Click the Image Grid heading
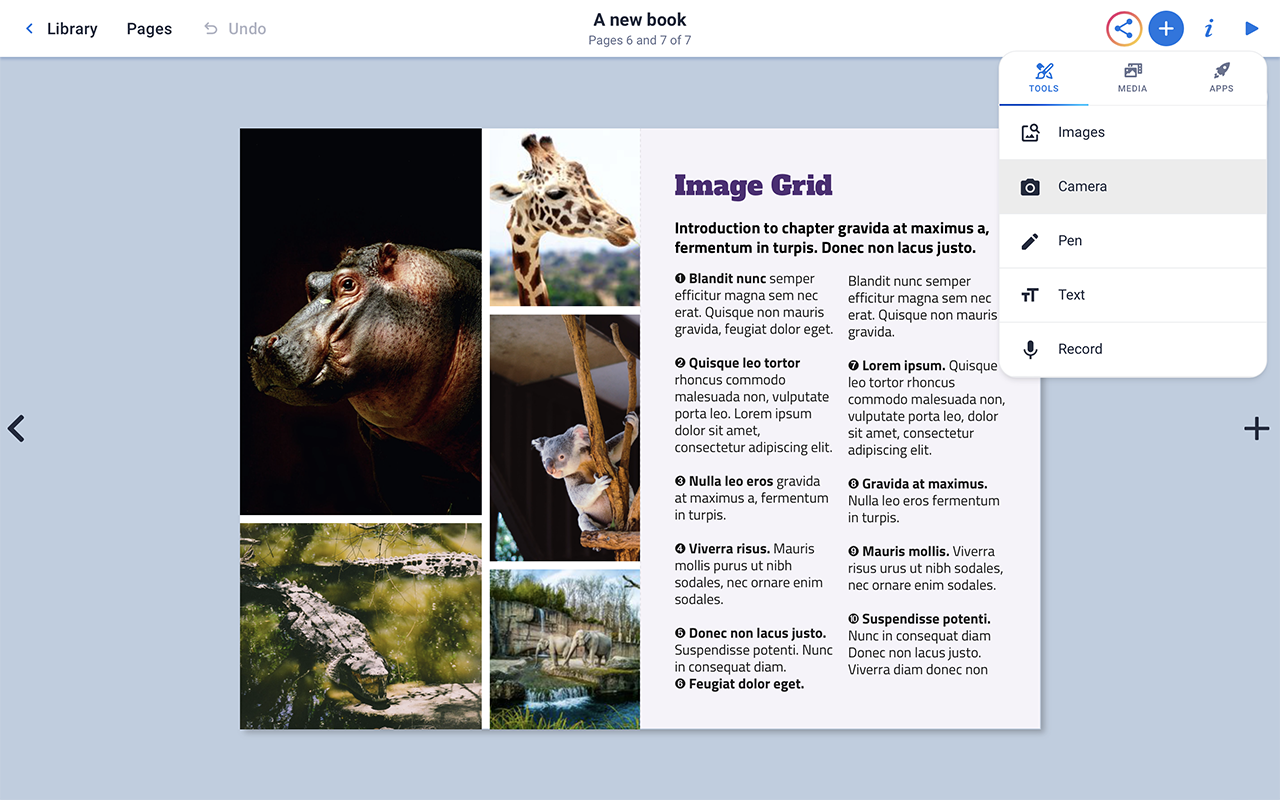Screen dimensions: 1280x800 pyautogui.click(x=753, y=185)
